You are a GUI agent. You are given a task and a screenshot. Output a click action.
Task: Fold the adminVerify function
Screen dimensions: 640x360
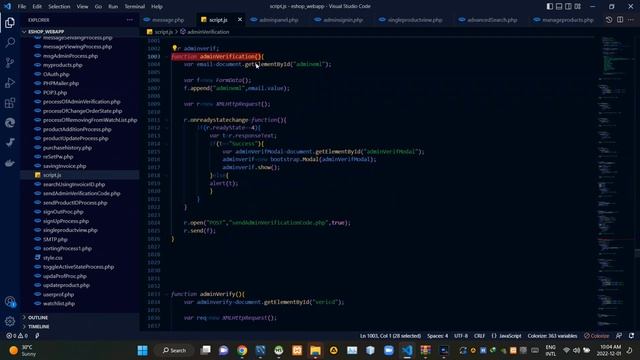coord(167,294)
